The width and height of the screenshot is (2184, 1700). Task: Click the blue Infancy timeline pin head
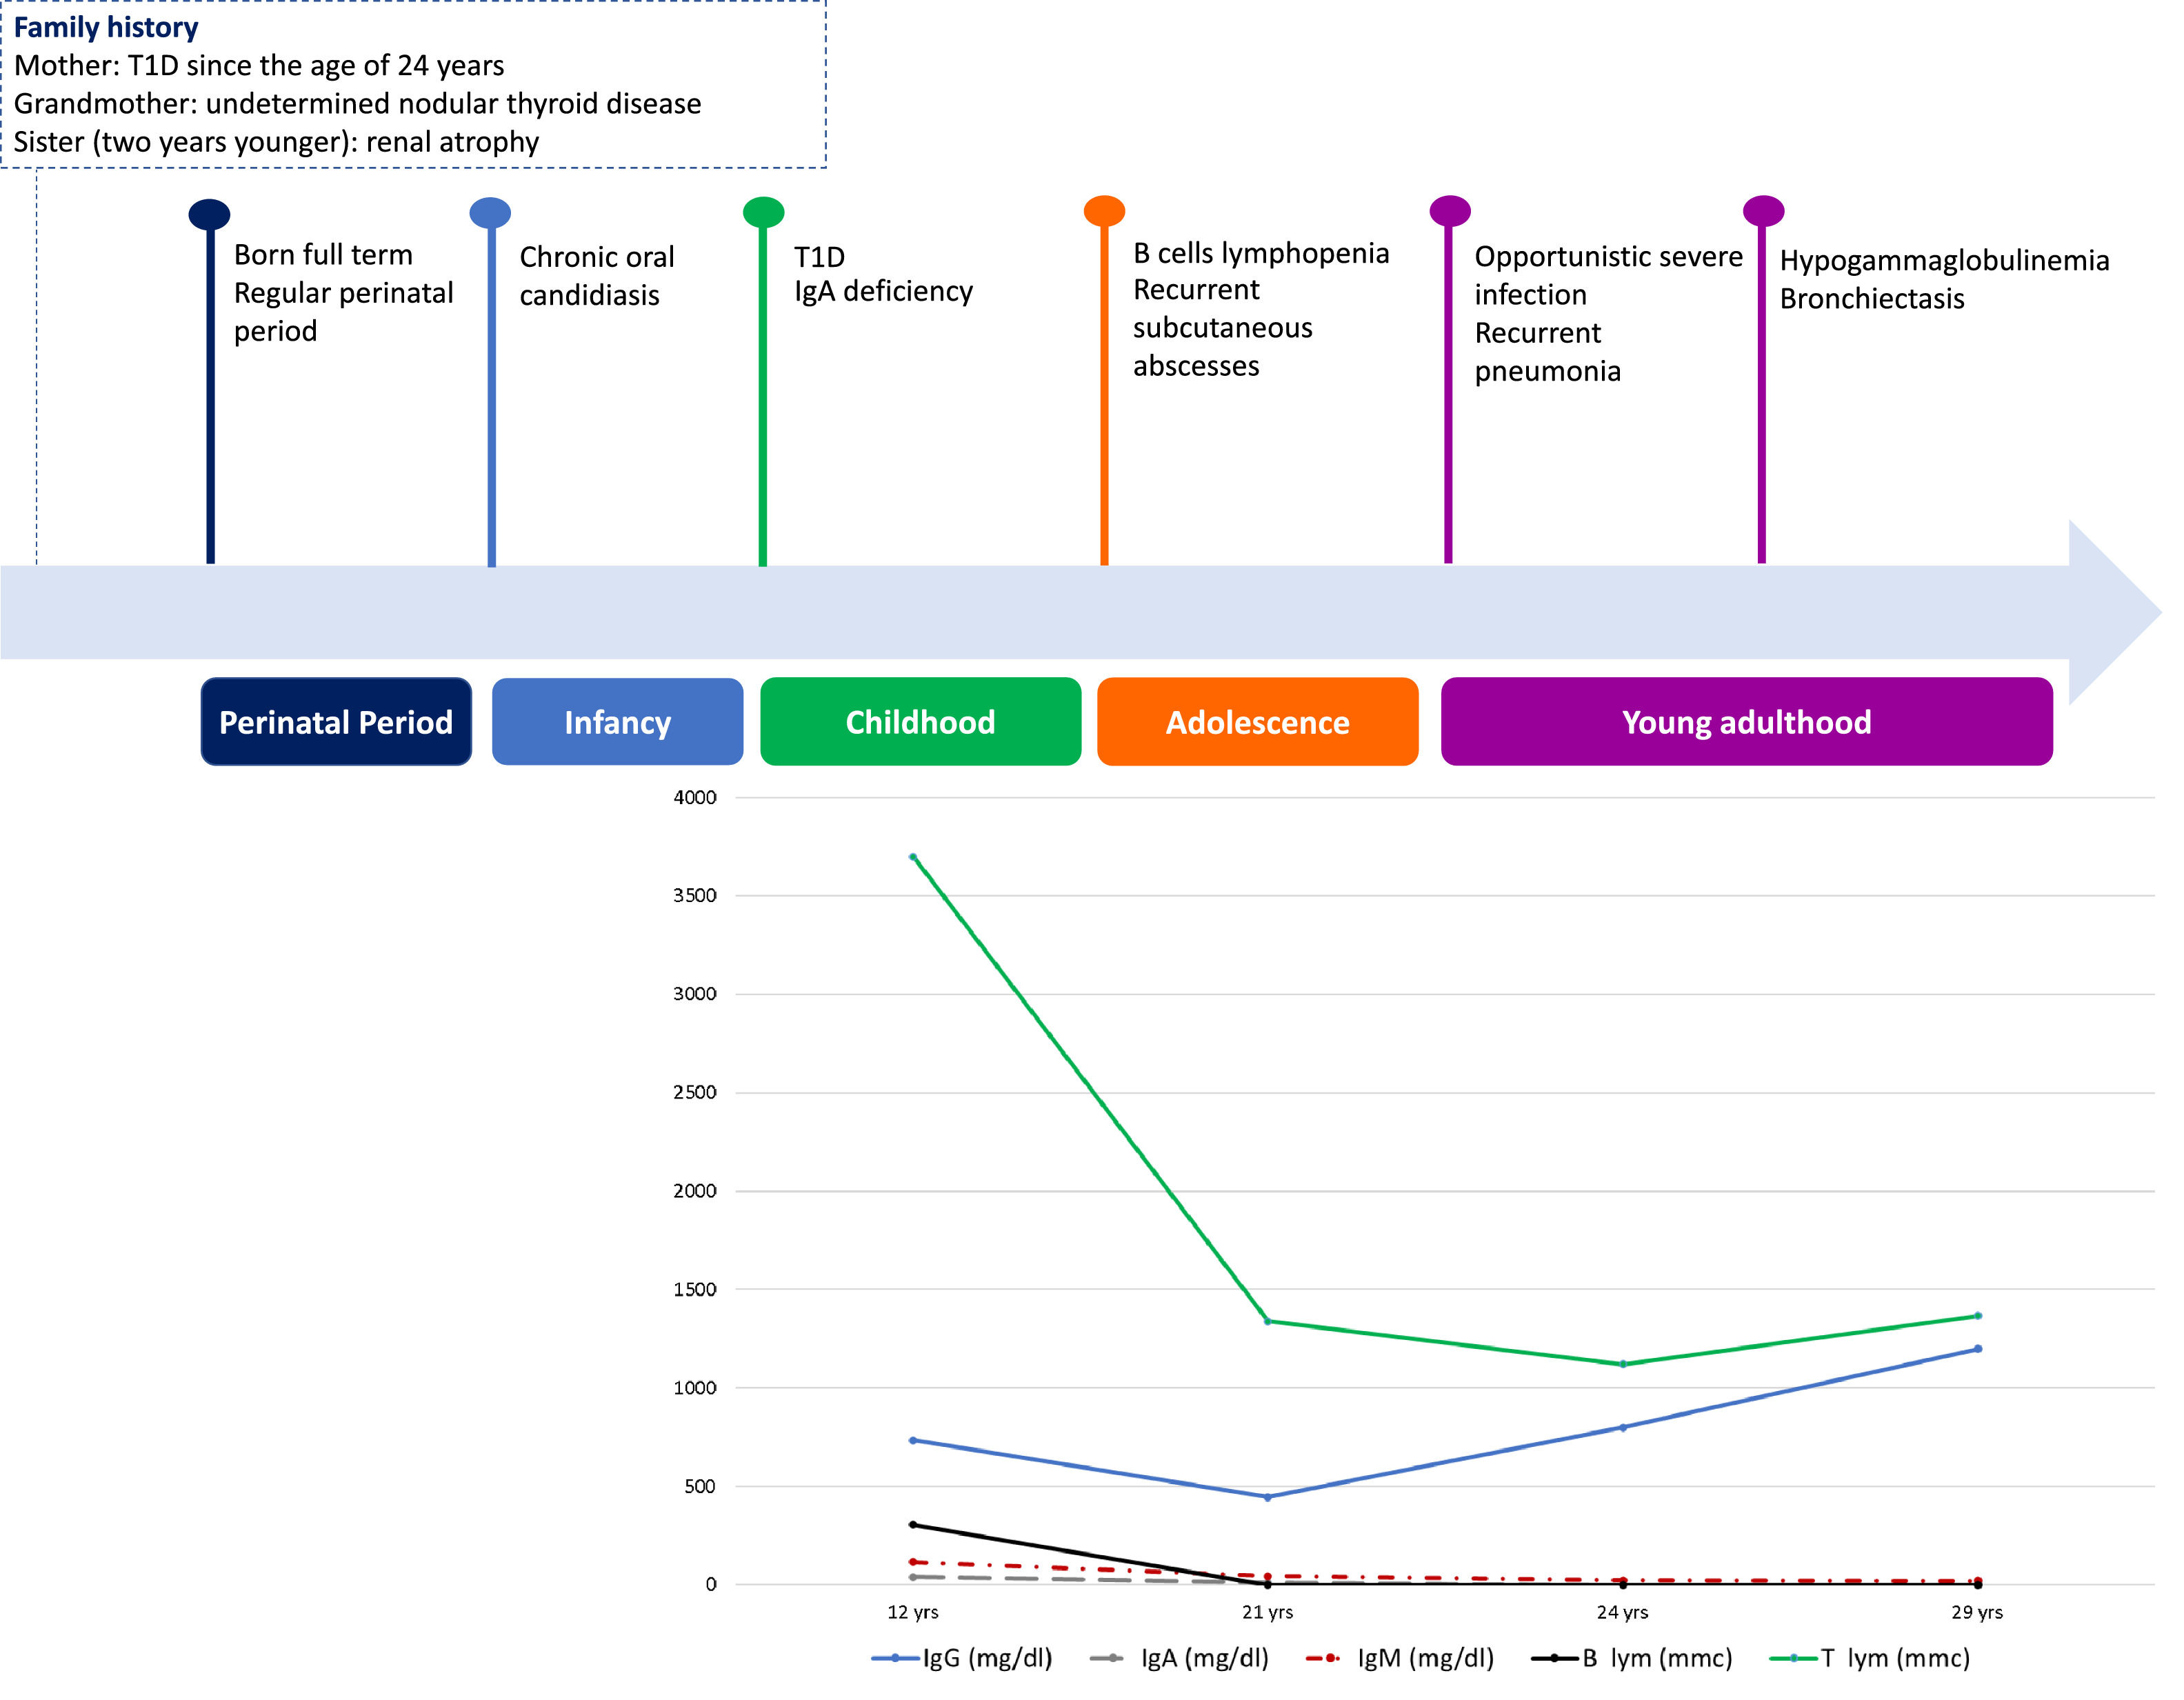click(490, 213)
